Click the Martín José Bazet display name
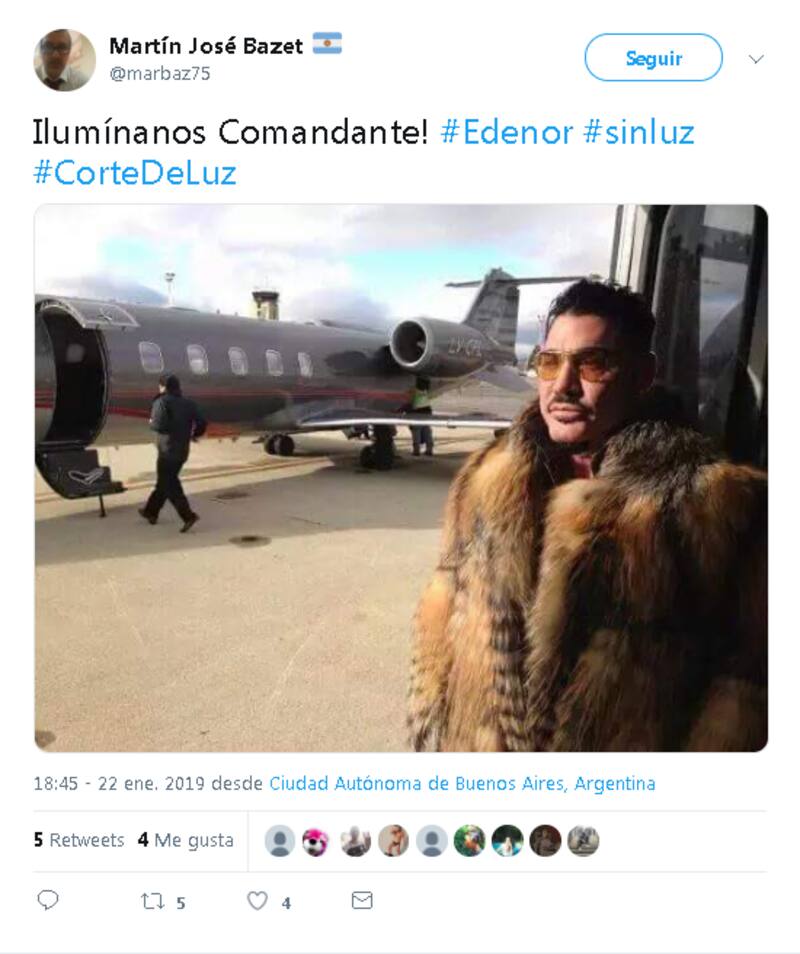 (206, 46)
